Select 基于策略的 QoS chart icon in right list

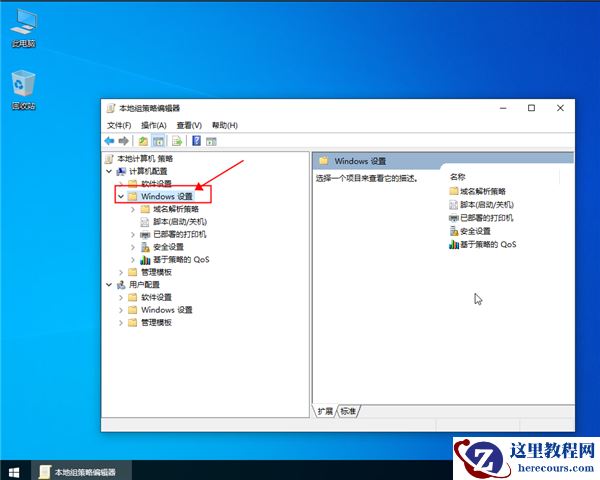[x=453, y=244]
